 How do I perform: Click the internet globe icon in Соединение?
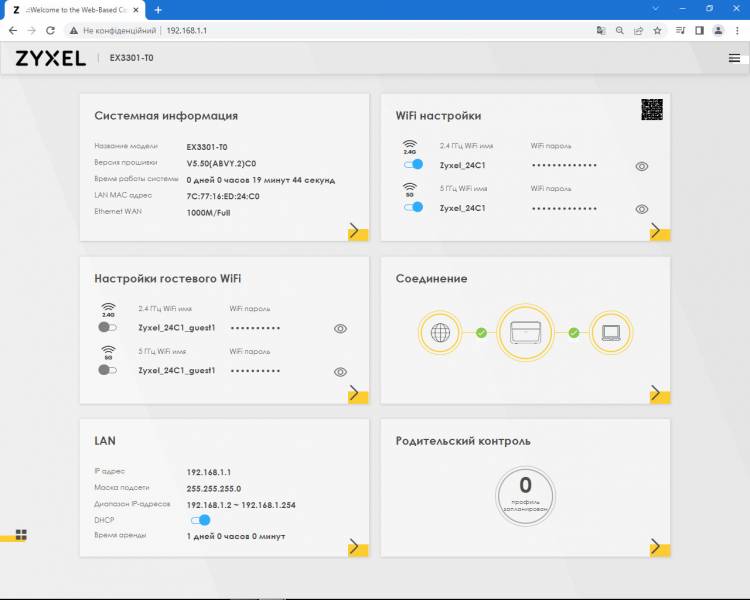coord(440,332)
